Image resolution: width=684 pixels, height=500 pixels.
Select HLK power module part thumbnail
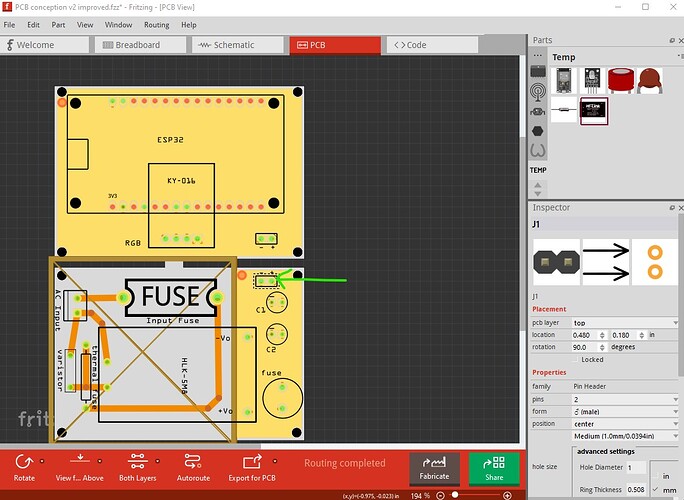click(593, 110)
